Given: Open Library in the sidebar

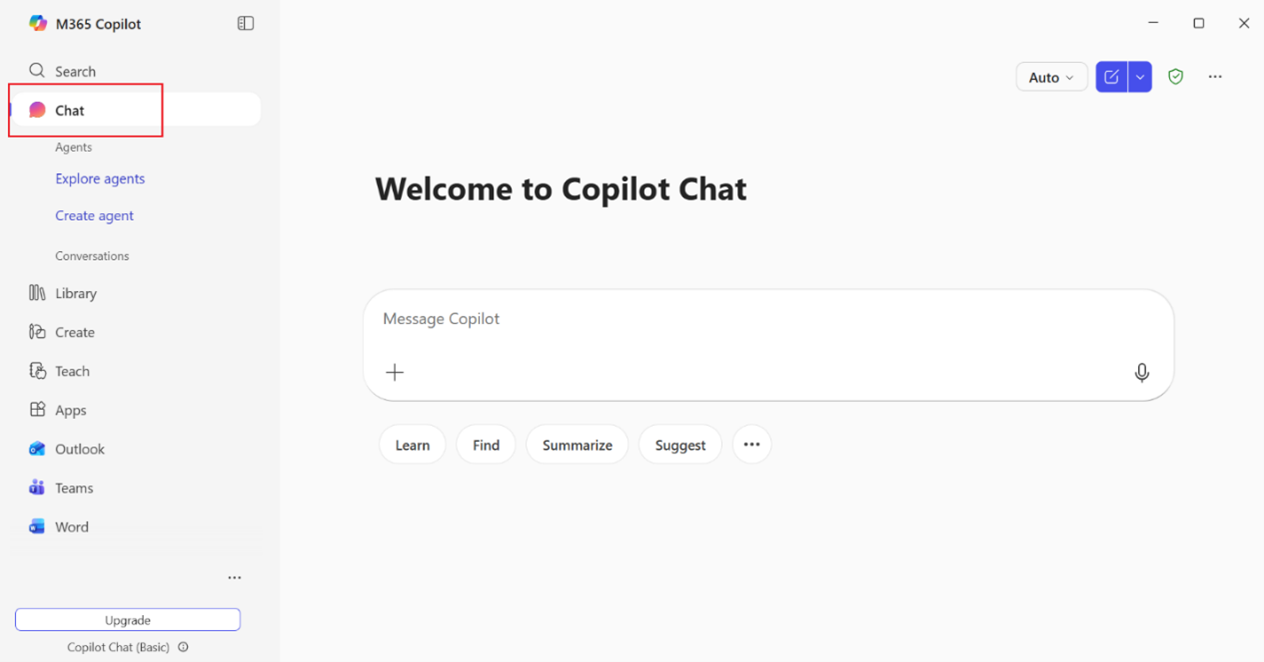Looking at the screenshot, I should click(x=75, y=293).
